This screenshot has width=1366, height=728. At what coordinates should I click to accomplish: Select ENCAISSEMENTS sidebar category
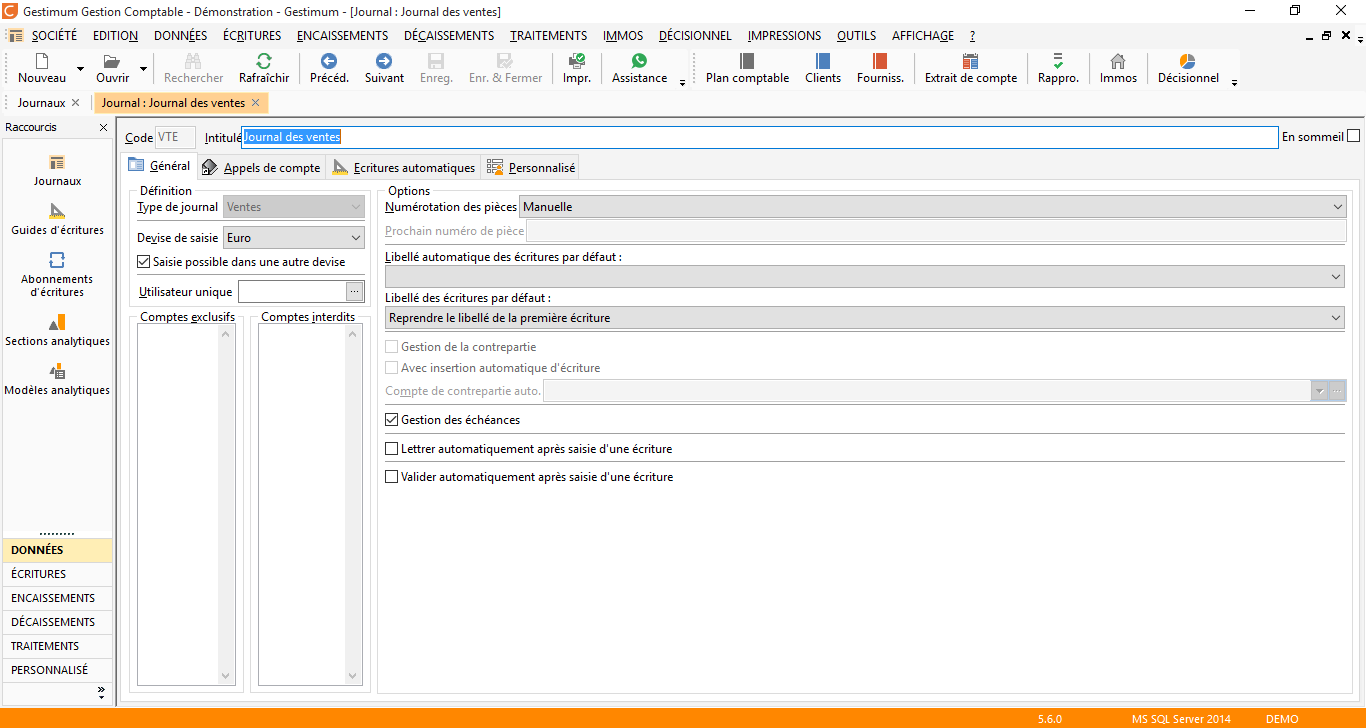(x=57, y=598)
